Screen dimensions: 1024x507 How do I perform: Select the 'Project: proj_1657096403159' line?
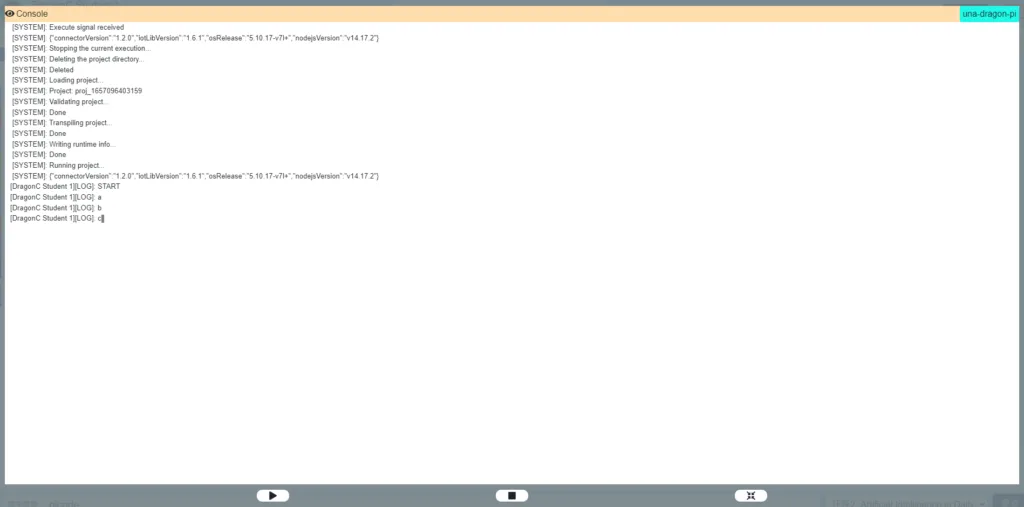point(77,91)
